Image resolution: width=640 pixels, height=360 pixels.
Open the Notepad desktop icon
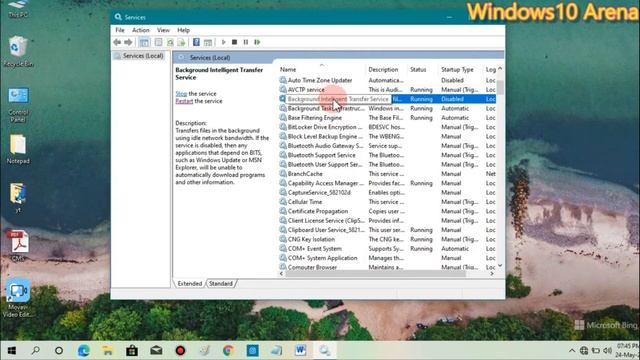pyautogui.click(x=18, y=149)
